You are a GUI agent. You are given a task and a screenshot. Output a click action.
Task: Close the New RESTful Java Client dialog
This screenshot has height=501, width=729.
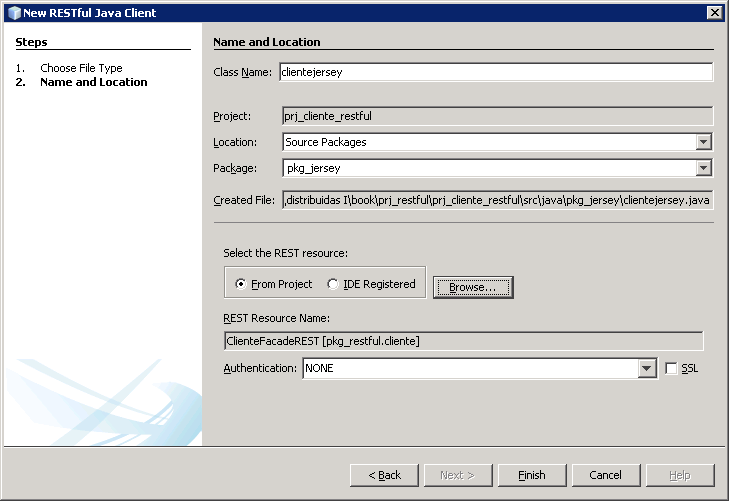coord(714,12)
